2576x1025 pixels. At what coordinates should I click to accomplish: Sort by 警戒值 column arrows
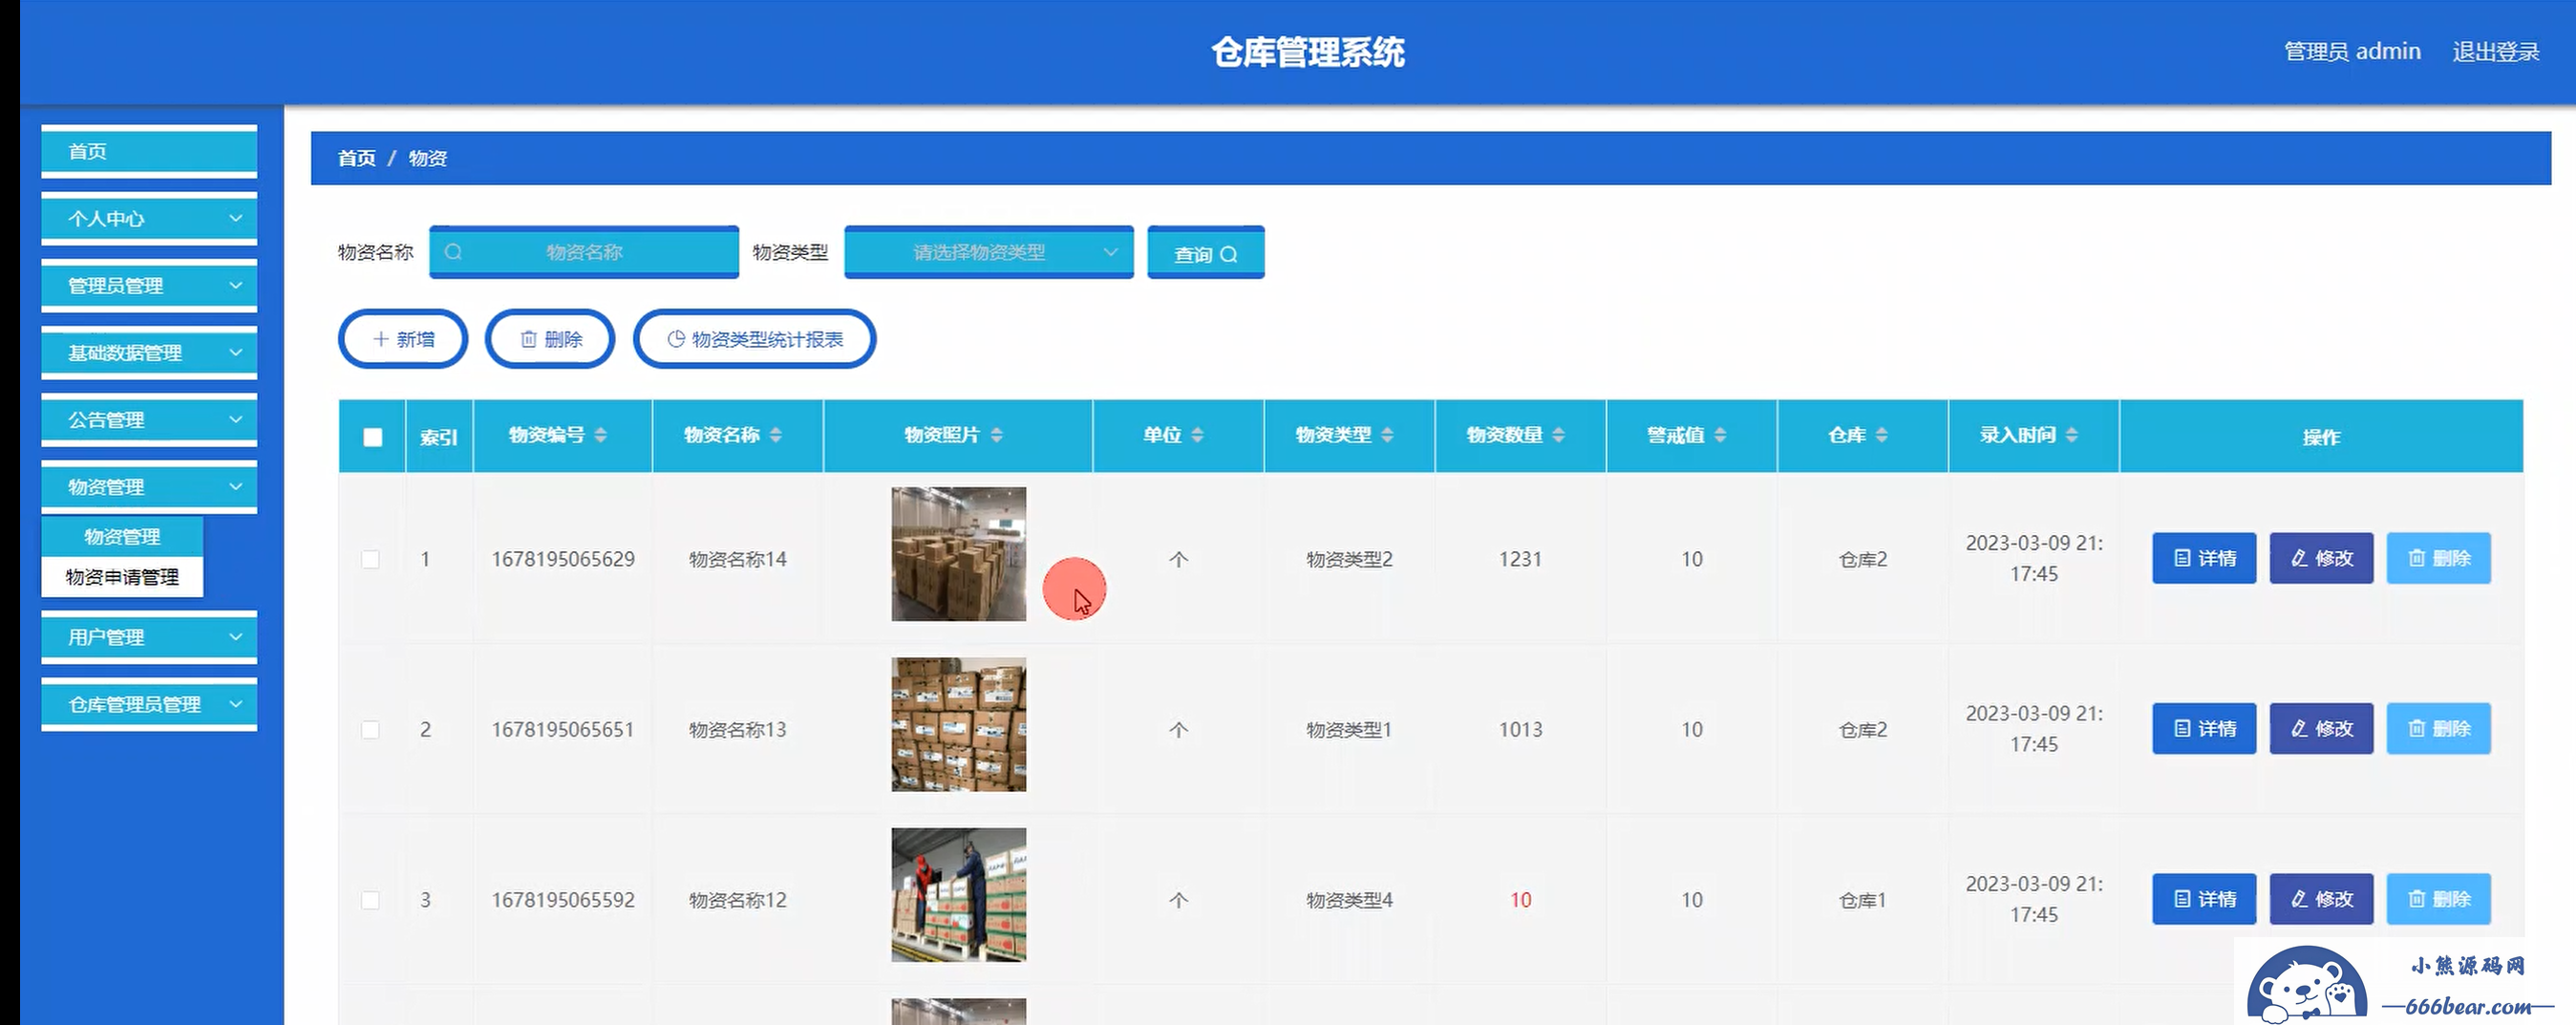(x=1720, y=435)
